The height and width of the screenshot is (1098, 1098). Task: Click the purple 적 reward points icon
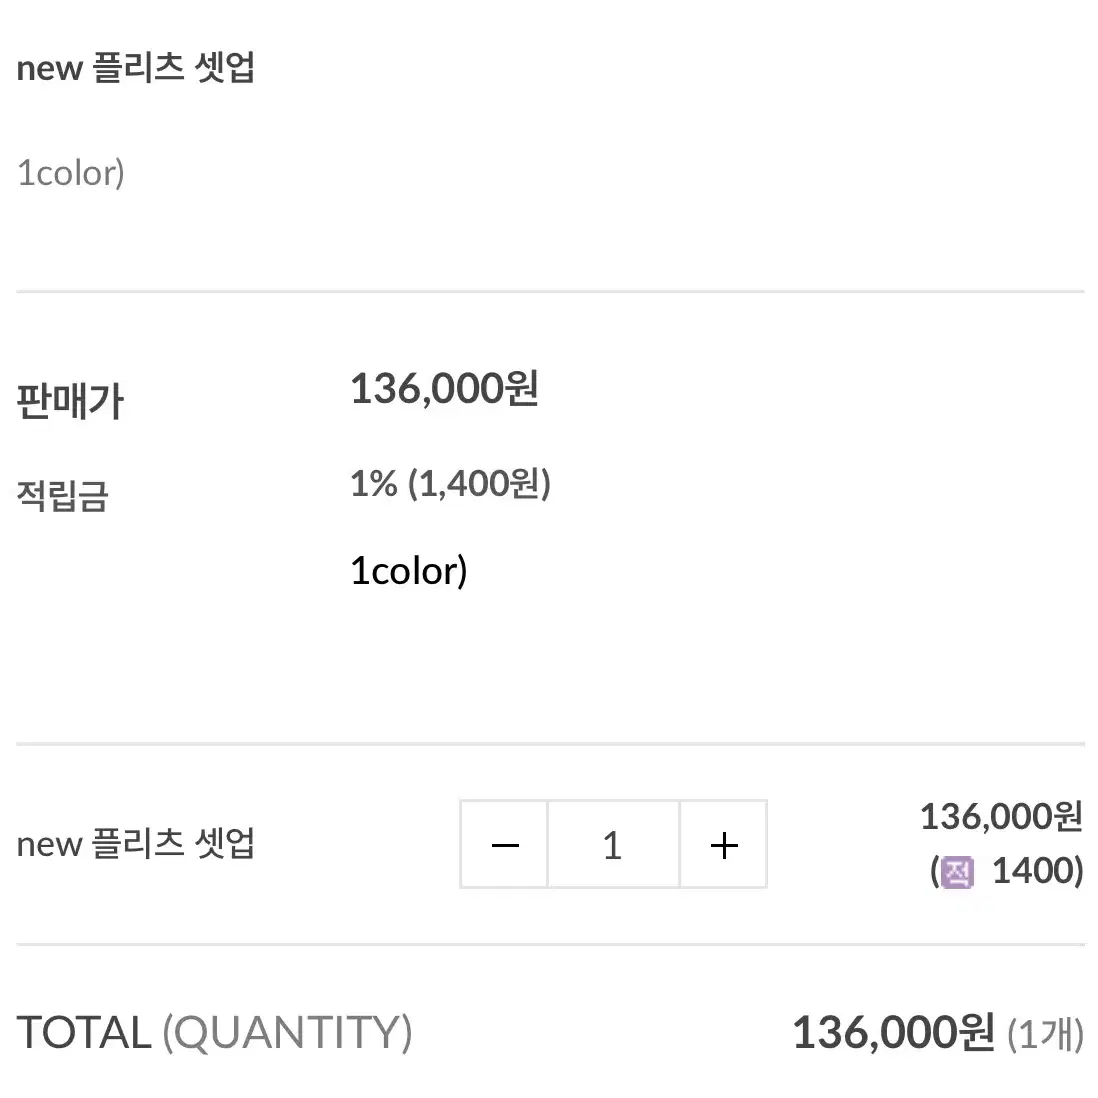tap(957, 872)
